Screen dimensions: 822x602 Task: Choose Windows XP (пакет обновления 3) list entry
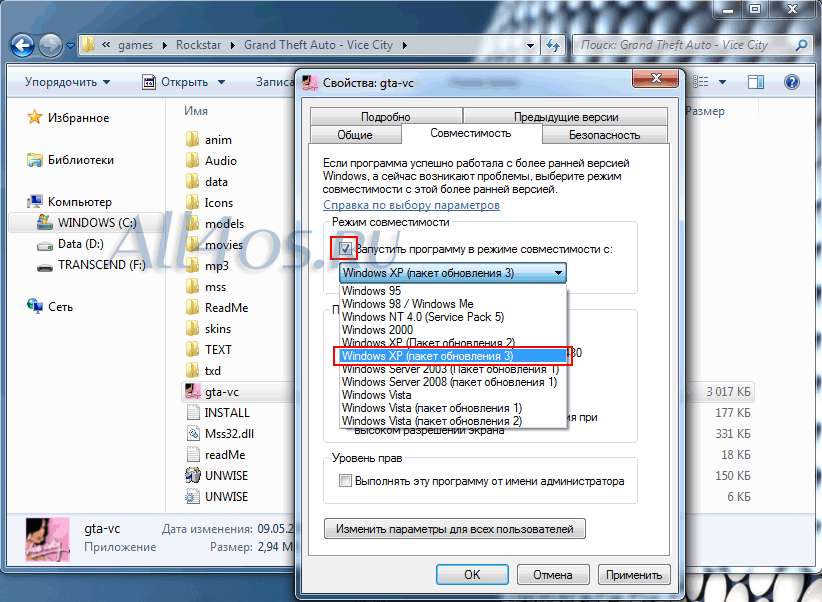coord(453,356)
